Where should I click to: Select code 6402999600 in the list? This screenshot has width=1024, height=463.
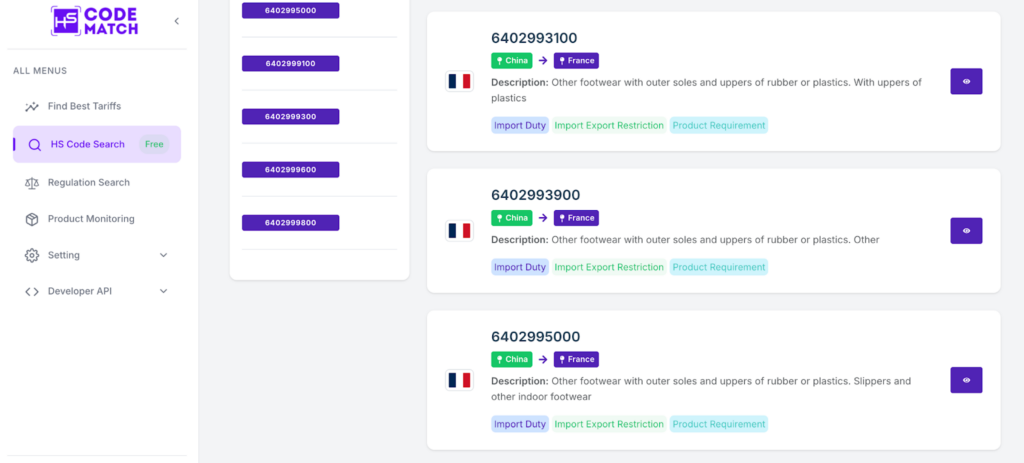(290, 170)
